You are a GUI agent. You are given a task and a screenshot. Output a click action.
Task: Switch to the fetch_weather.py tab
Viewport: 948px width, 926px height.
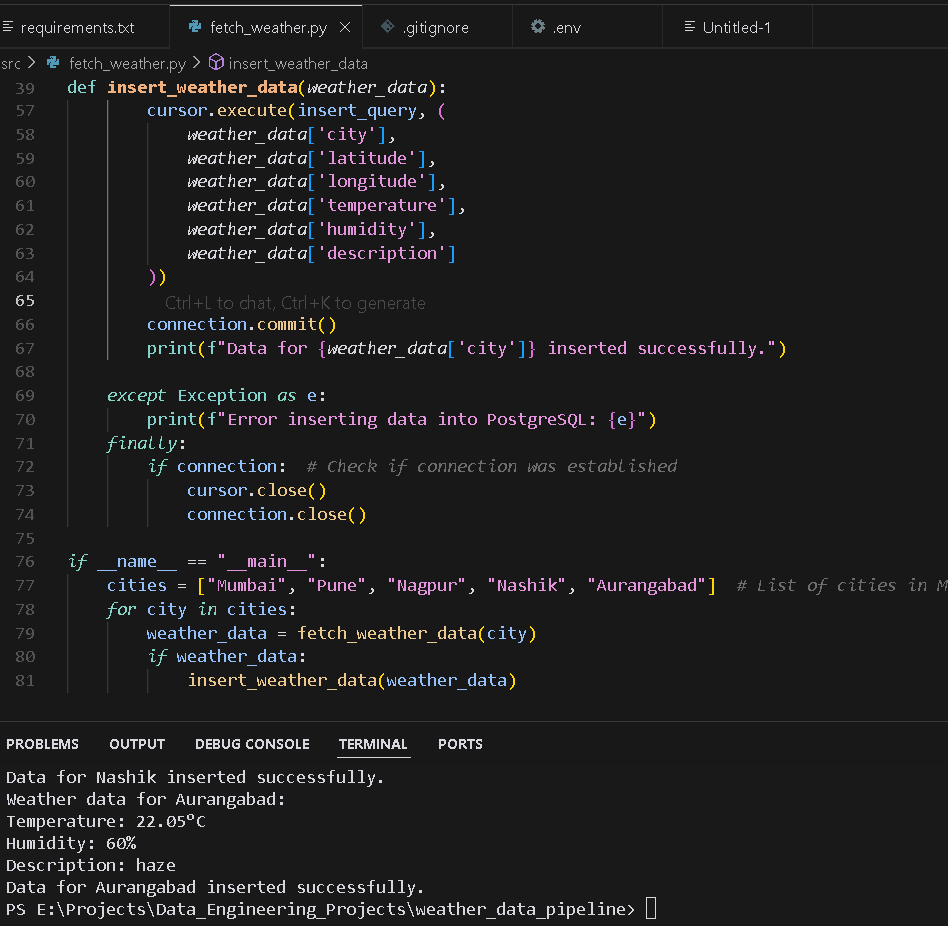[268, 28]
